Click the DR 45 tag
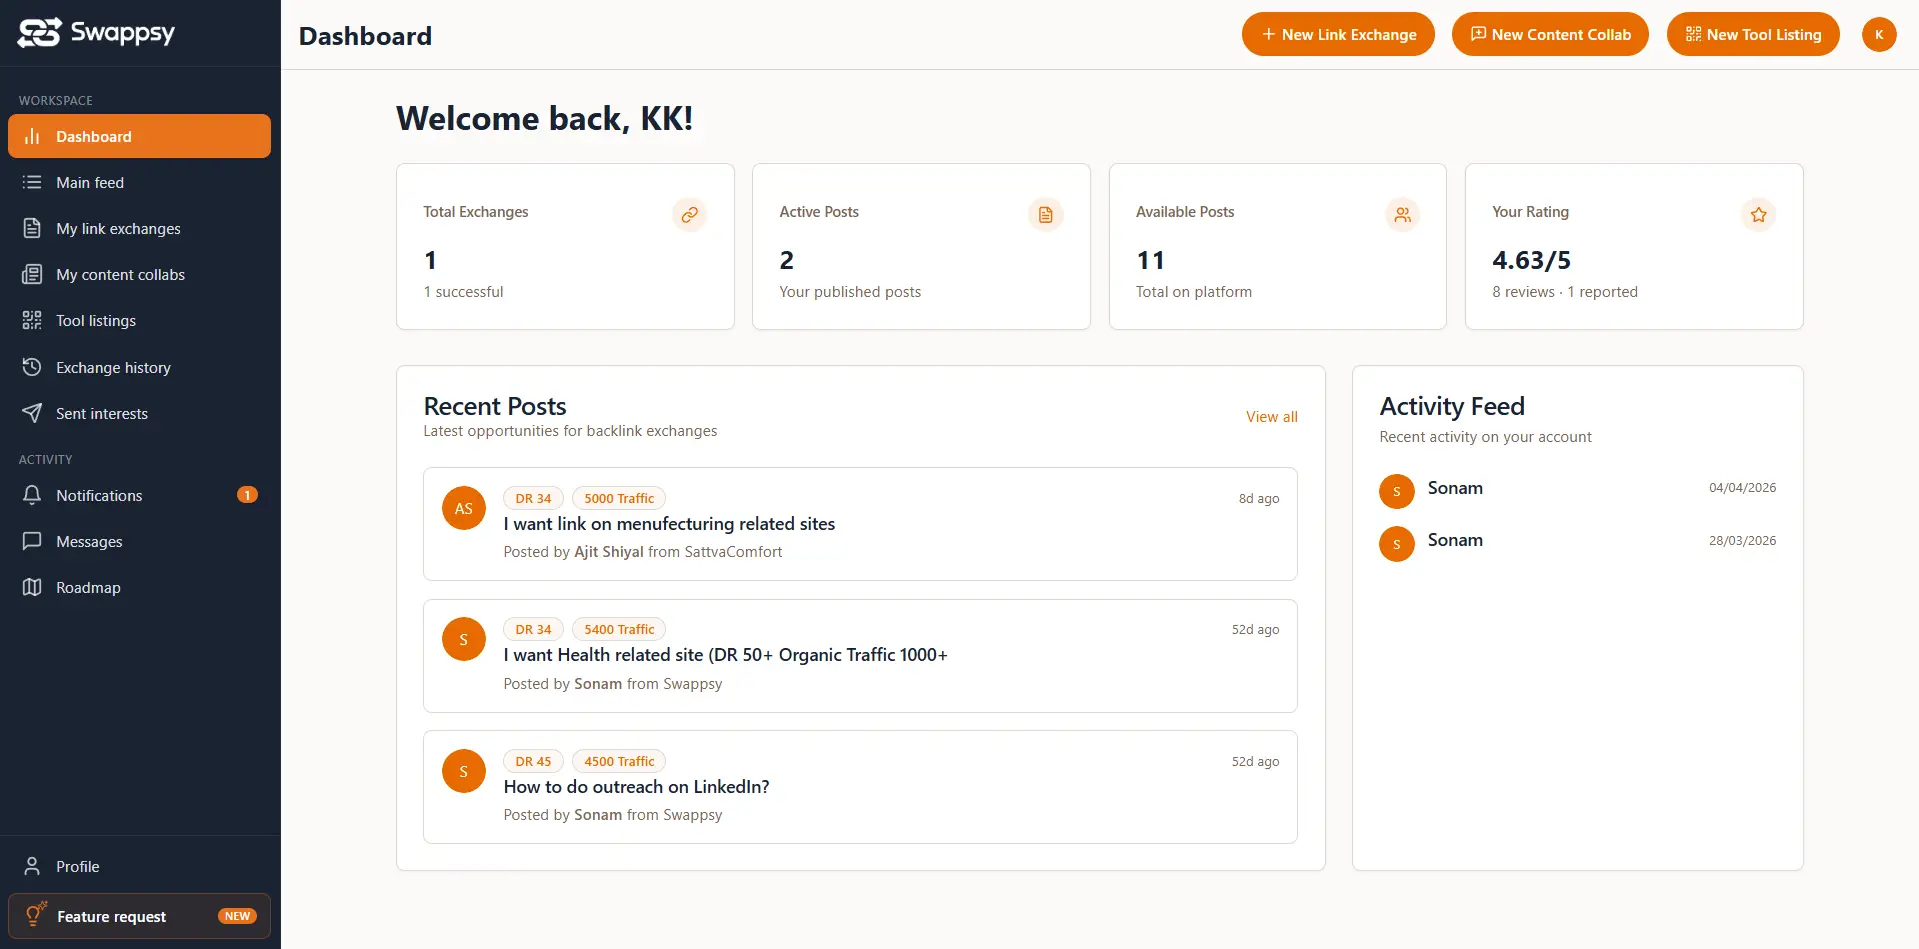 click(x=533, y=761)
